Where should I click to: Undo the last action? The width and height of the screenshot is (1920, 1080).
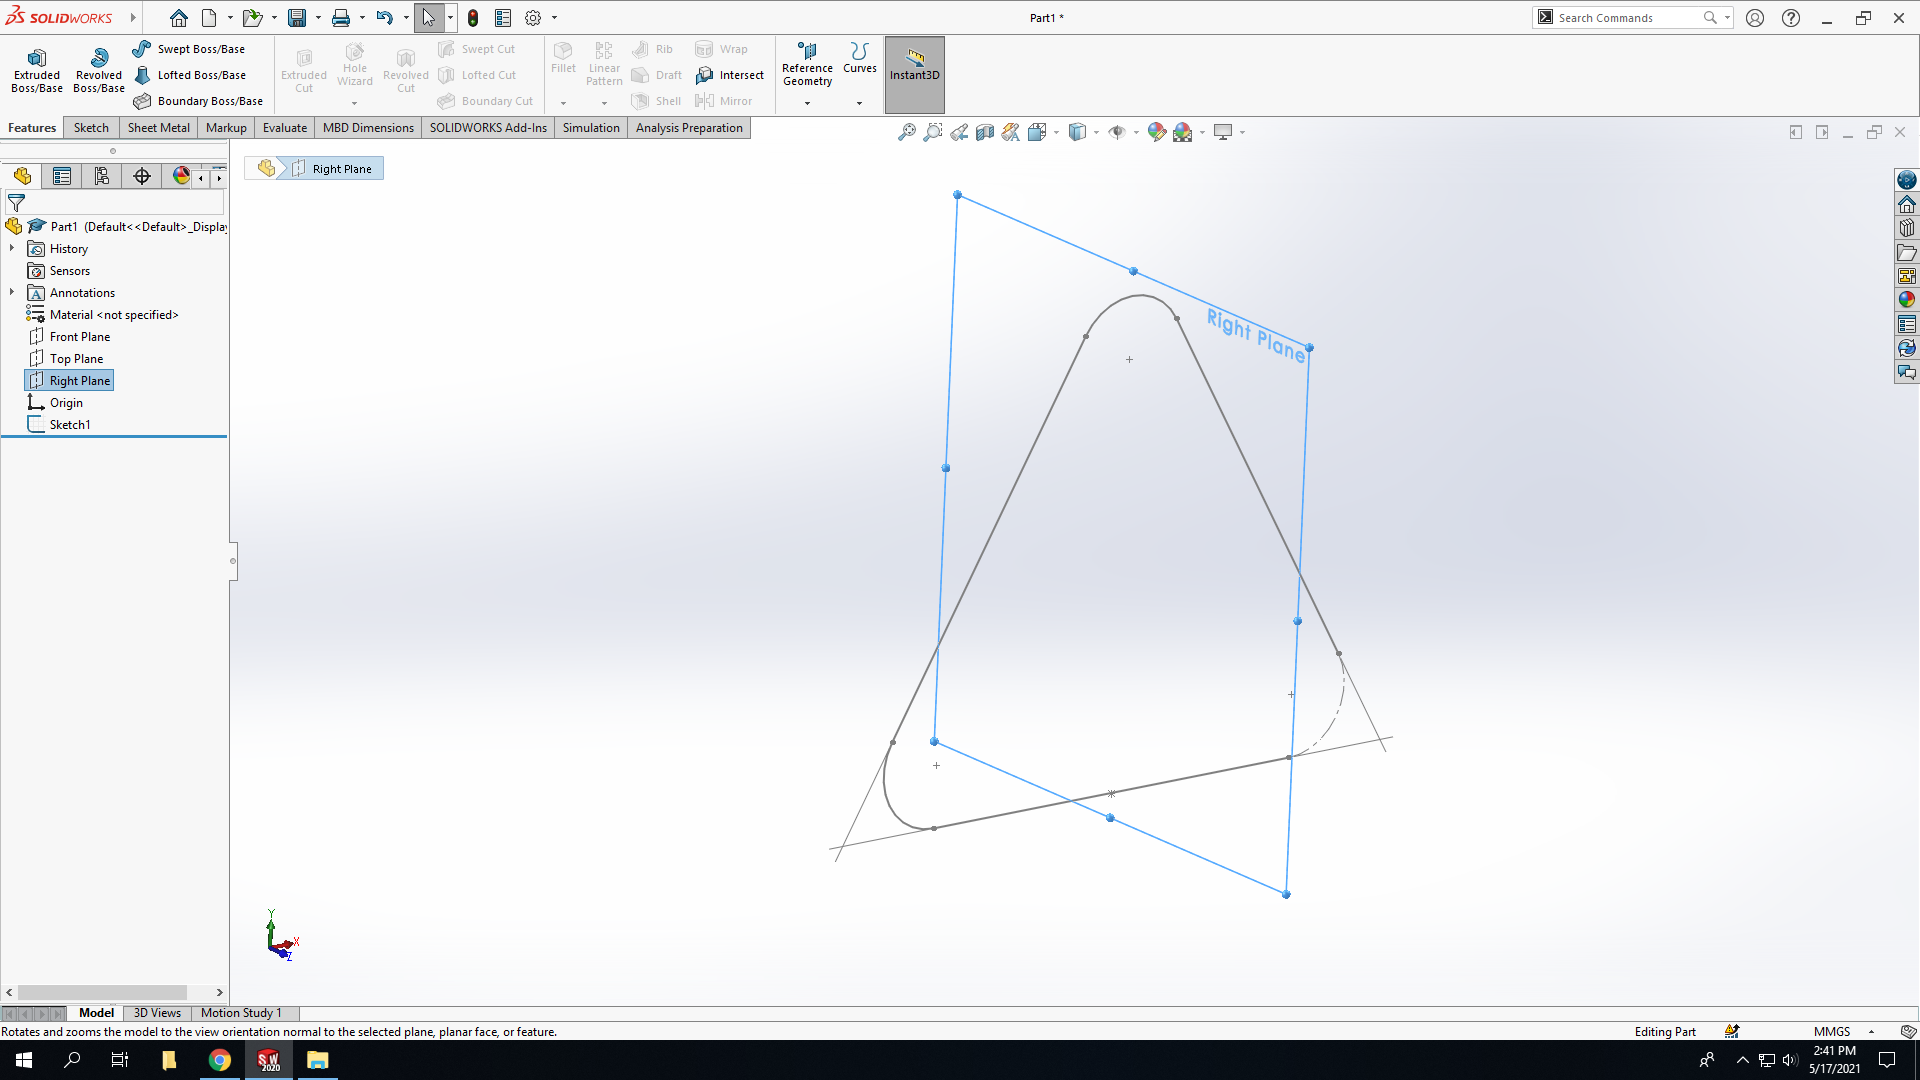click(384, 18)
